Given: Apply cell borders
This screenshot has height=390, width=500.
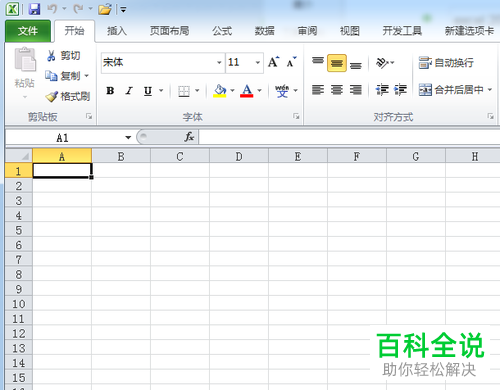Looking at the screenshot, I should (184, 91).
